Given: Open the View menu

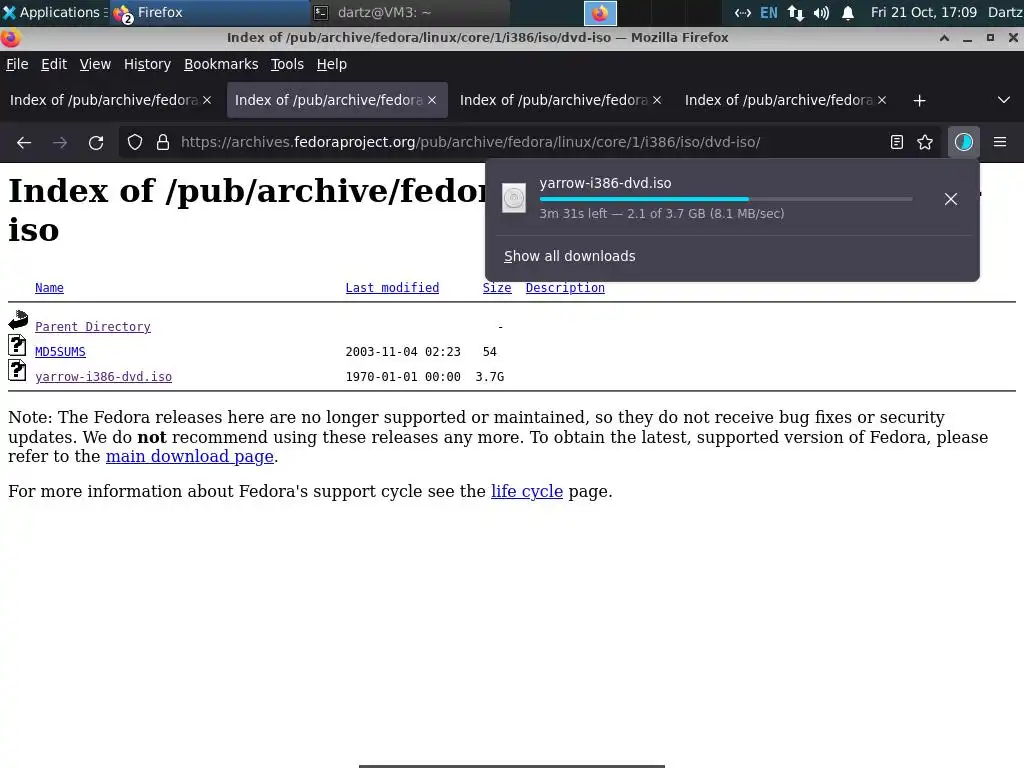Looking at the screenshot, I should pyautogui.click(x=95, y=64).
